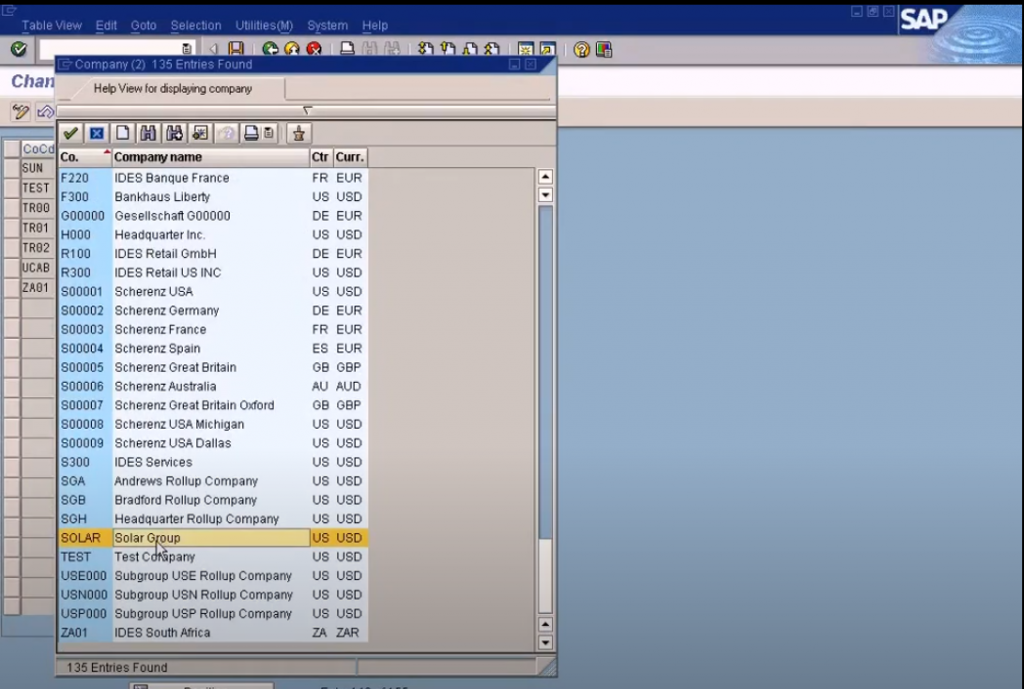Viewport: 1024px width, 689px height.
Task: Click the green Enter checkmark in main toolbar
Action: (19, 49)
